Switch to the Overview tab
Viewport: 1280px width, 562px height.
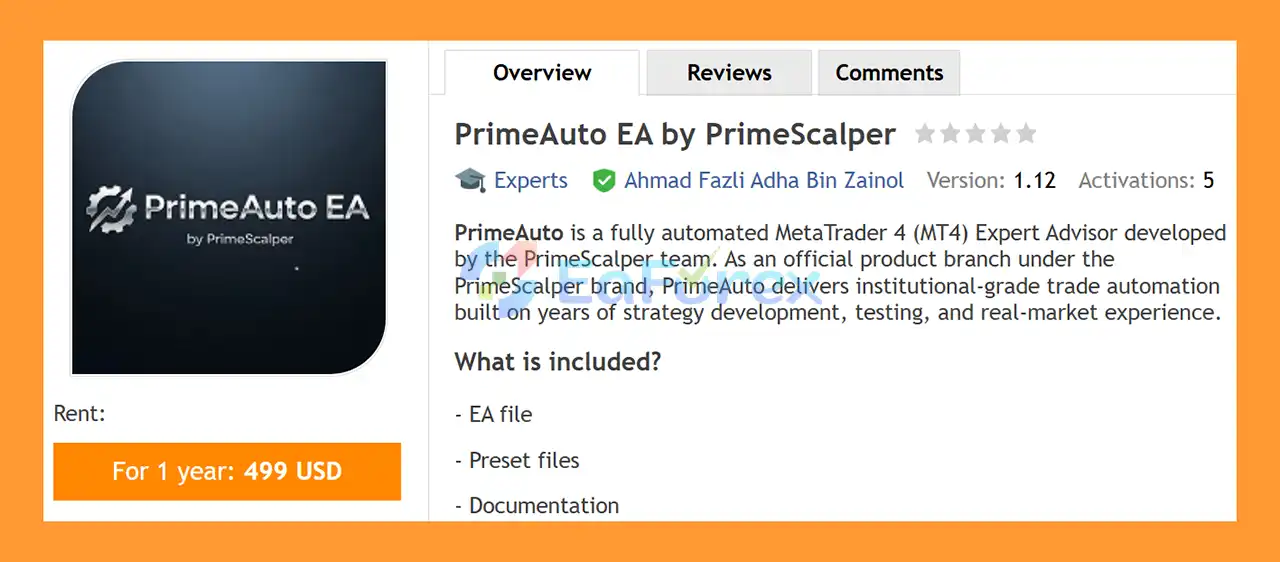point(542,73)
